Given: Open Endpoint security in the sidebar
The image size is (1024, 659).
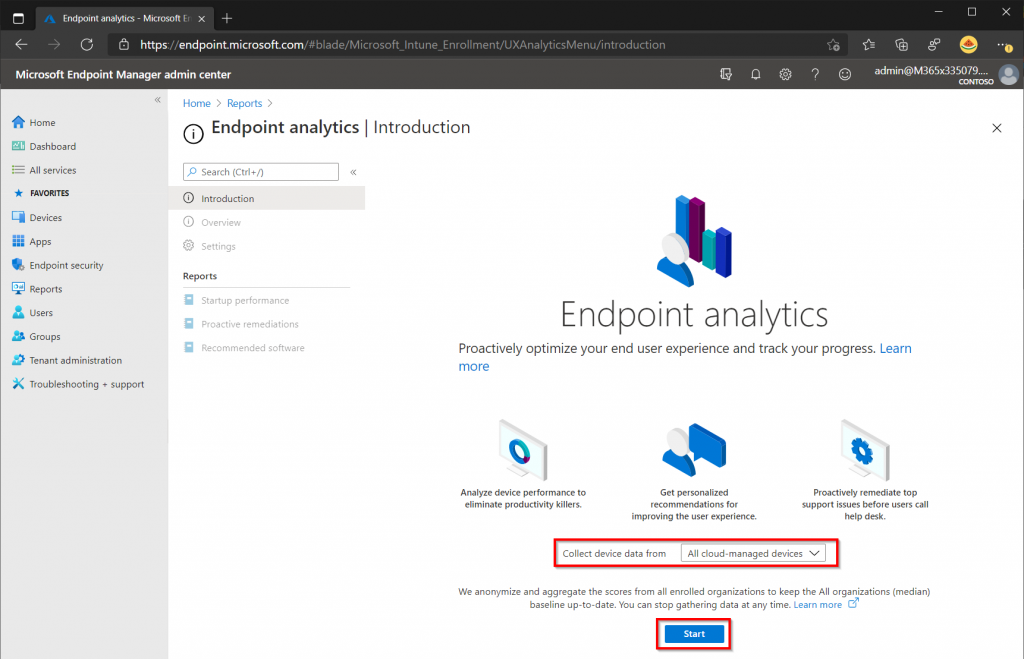Looking at the screenshot, I should (x=66, y=265).
